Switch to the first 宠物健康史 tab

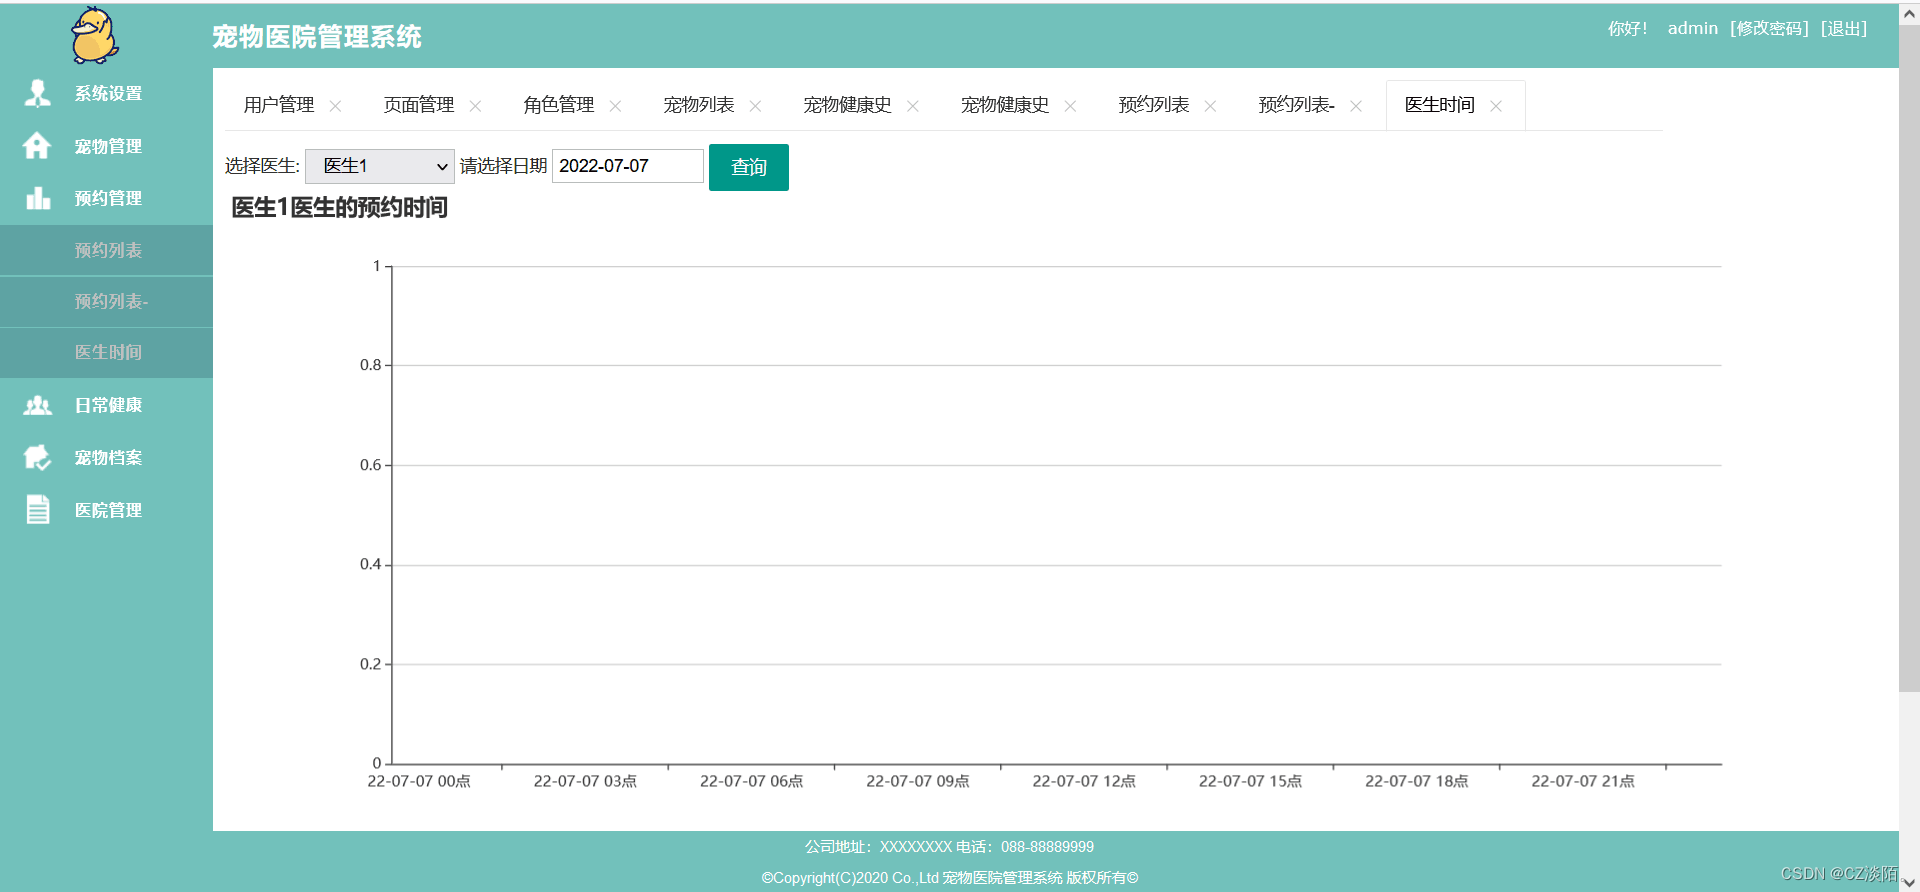pos(848,105)
